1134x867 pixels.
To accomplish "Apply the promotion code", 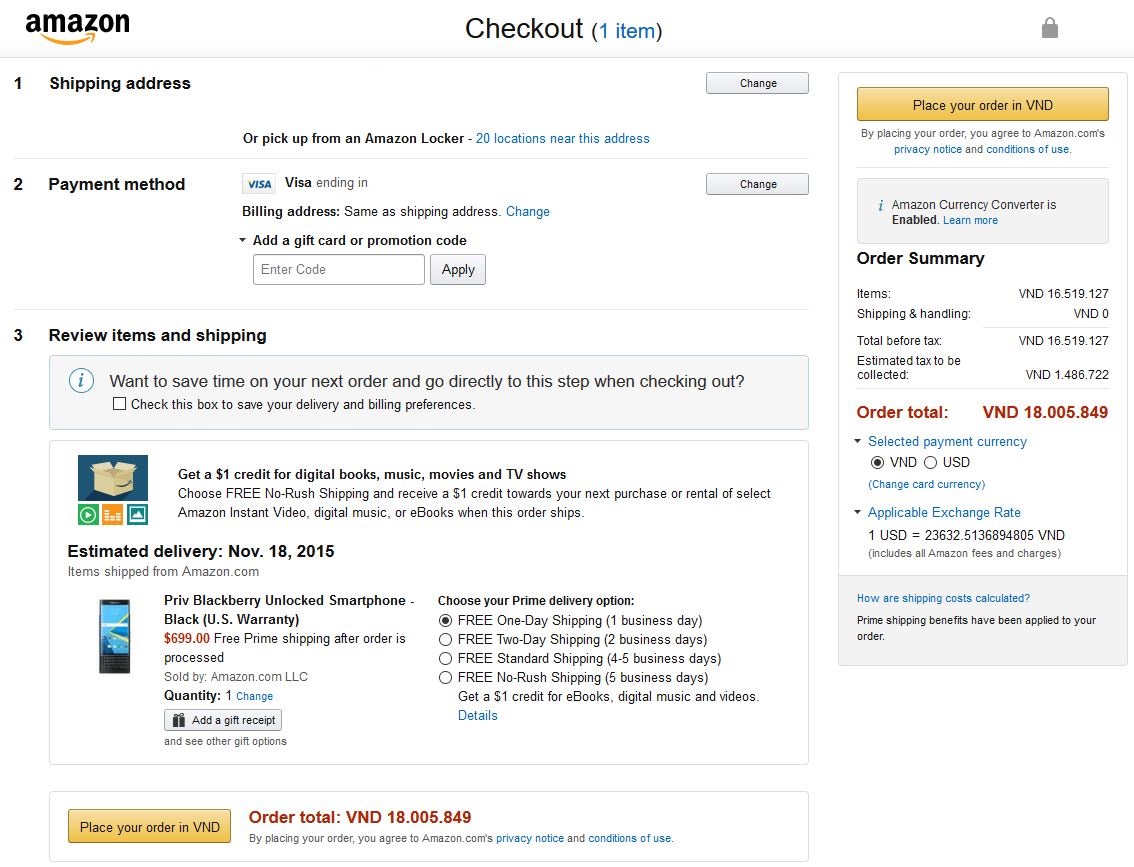I will [458, 270].
